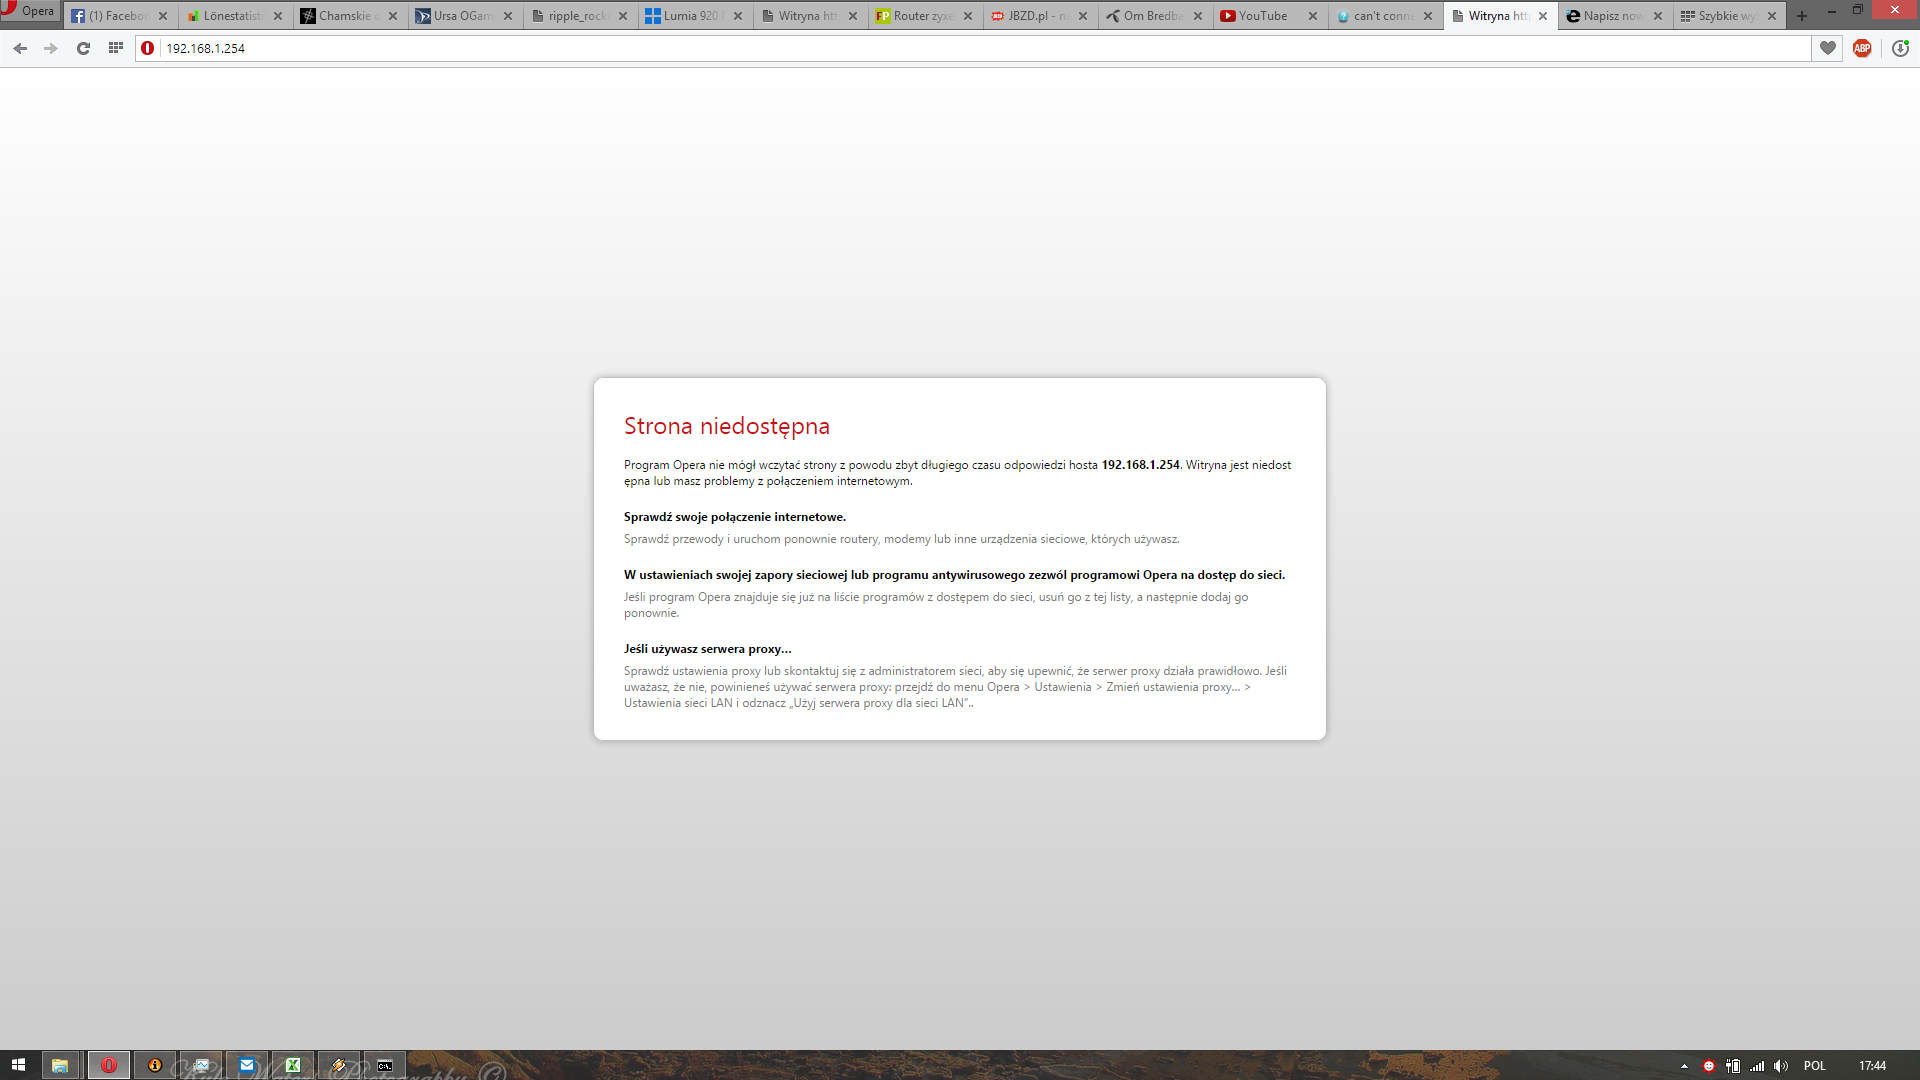Open the command prompt taskbar icon
This screenshot has height=1080, width=1920.
[x=385, y=1065]
